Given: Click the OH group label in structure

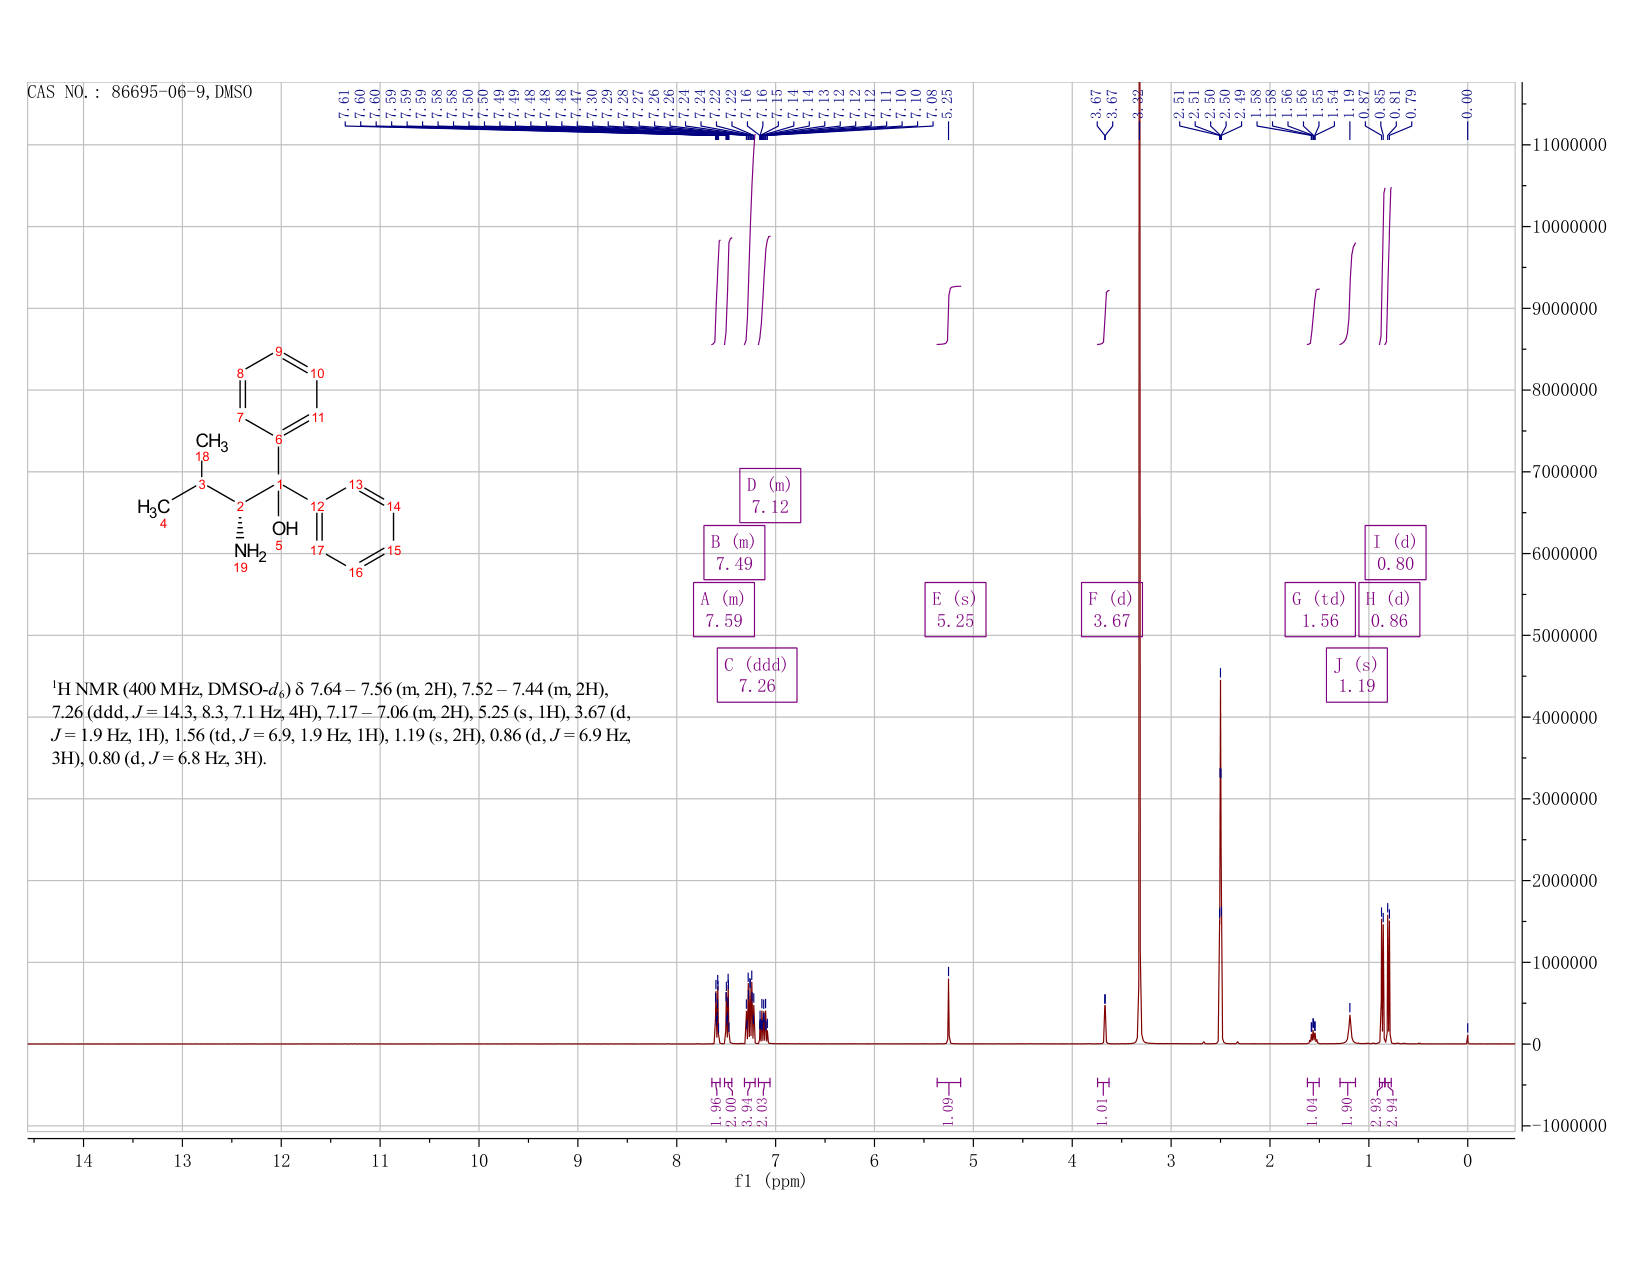Looking at the screenshot, I should tap(284, 528).
